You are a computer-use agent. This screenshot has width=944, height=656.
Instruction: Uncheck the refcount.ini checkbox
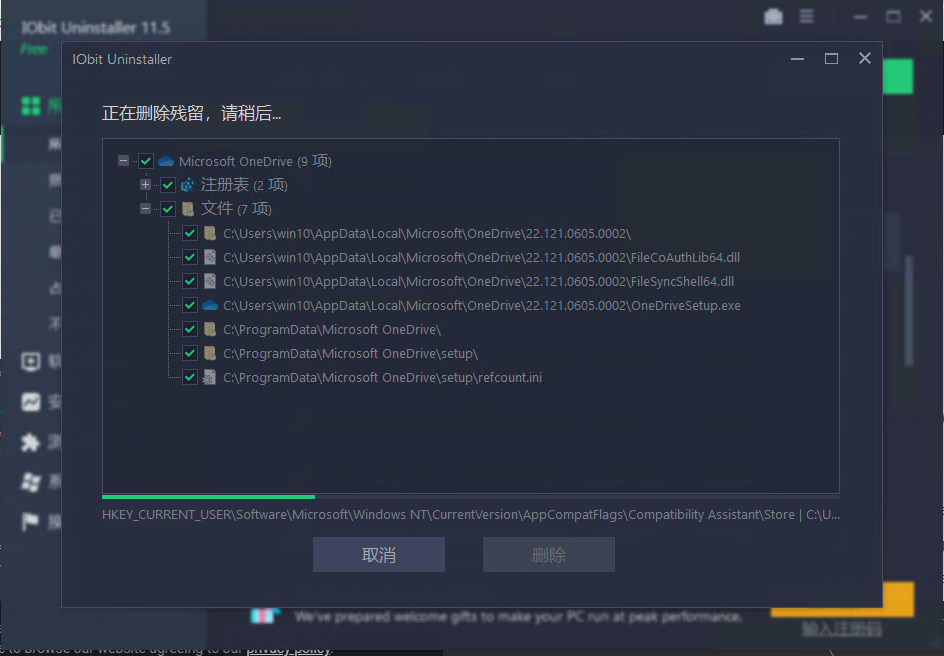coord(190,377)
